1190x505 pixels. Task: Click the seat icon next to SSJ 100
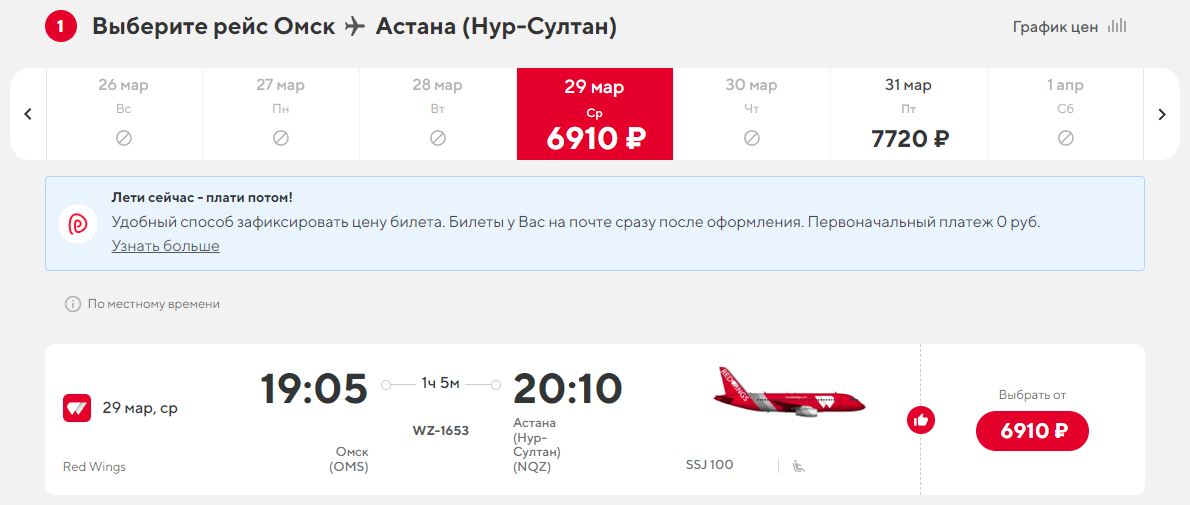click(x=799, y=465)
